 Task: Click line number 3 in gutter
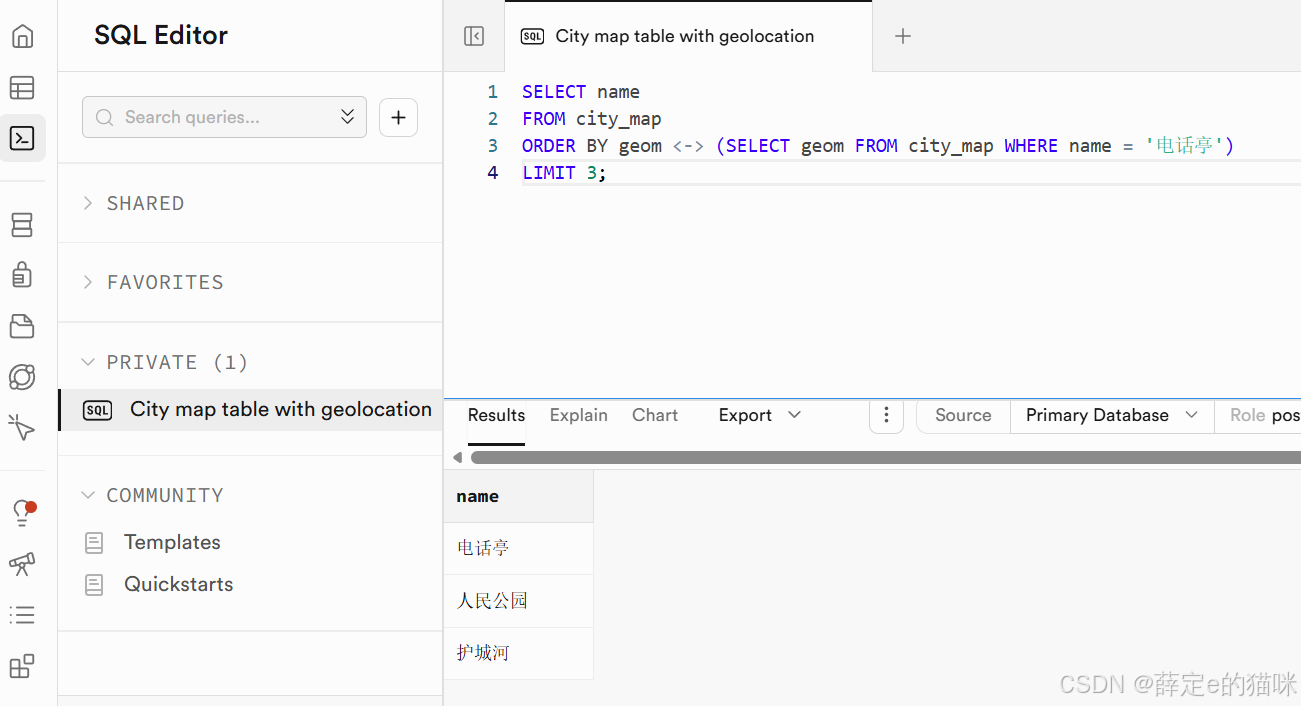492,146
